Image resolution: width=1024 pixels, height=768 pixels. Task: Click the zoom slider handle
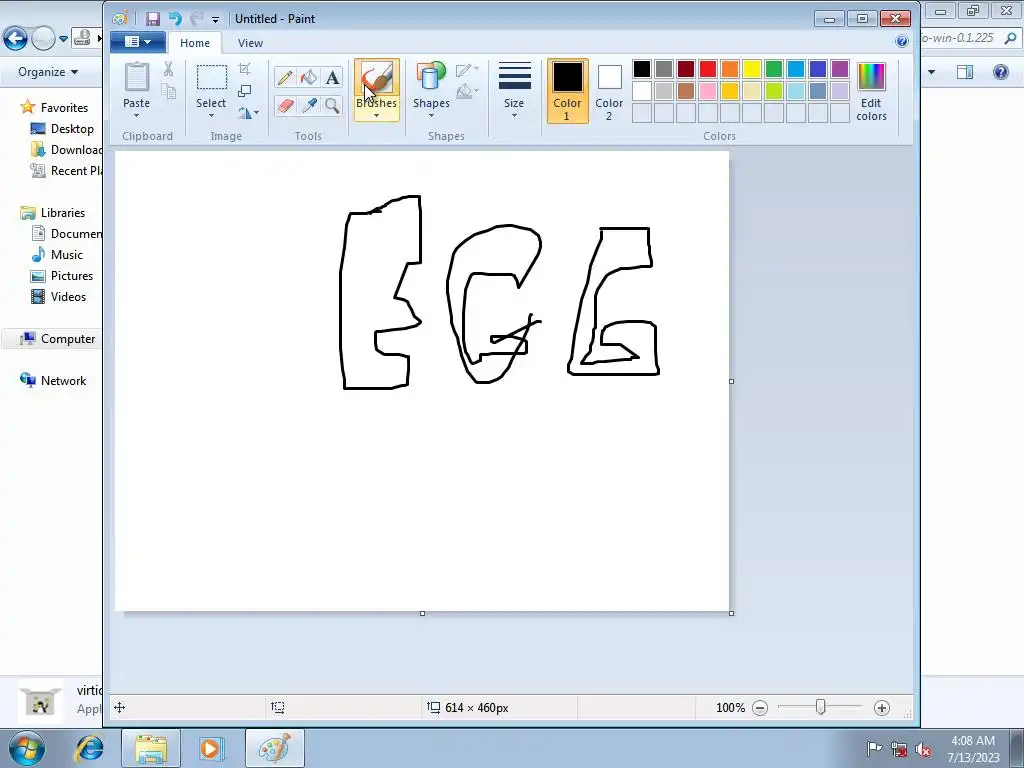click(x=820, y=707)
